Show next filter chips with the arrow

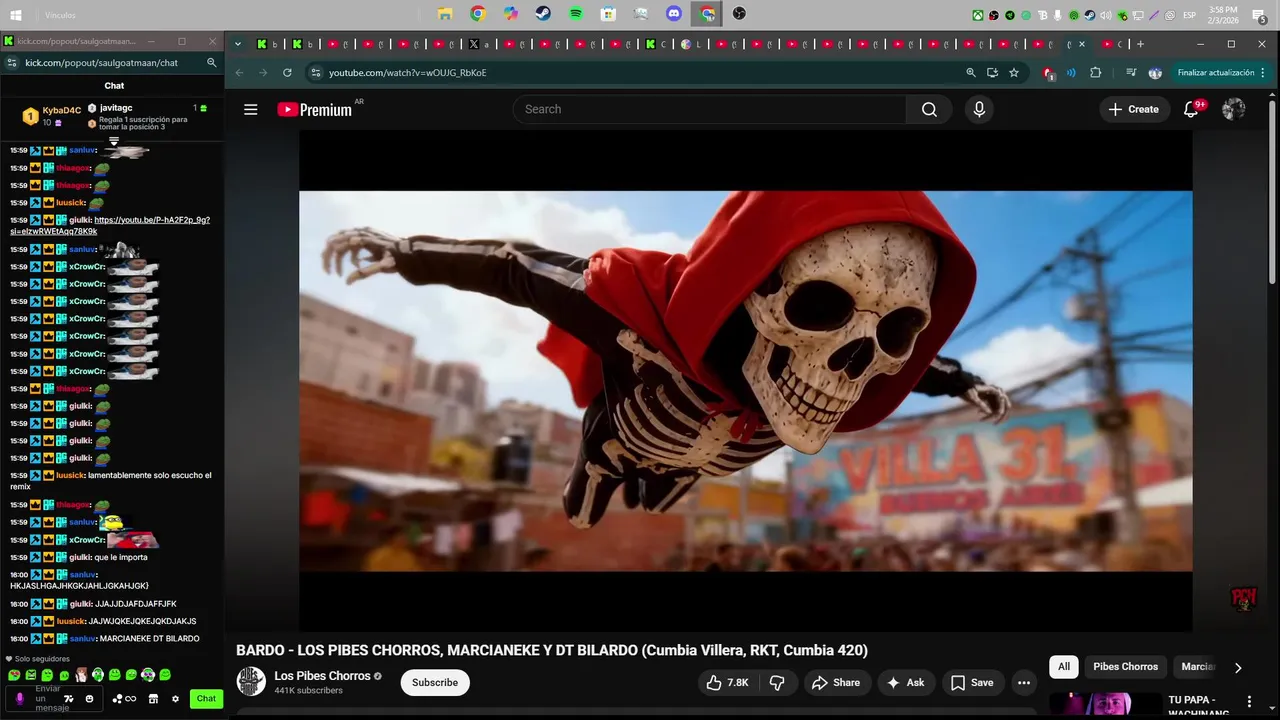click(x=1238, y=667)
